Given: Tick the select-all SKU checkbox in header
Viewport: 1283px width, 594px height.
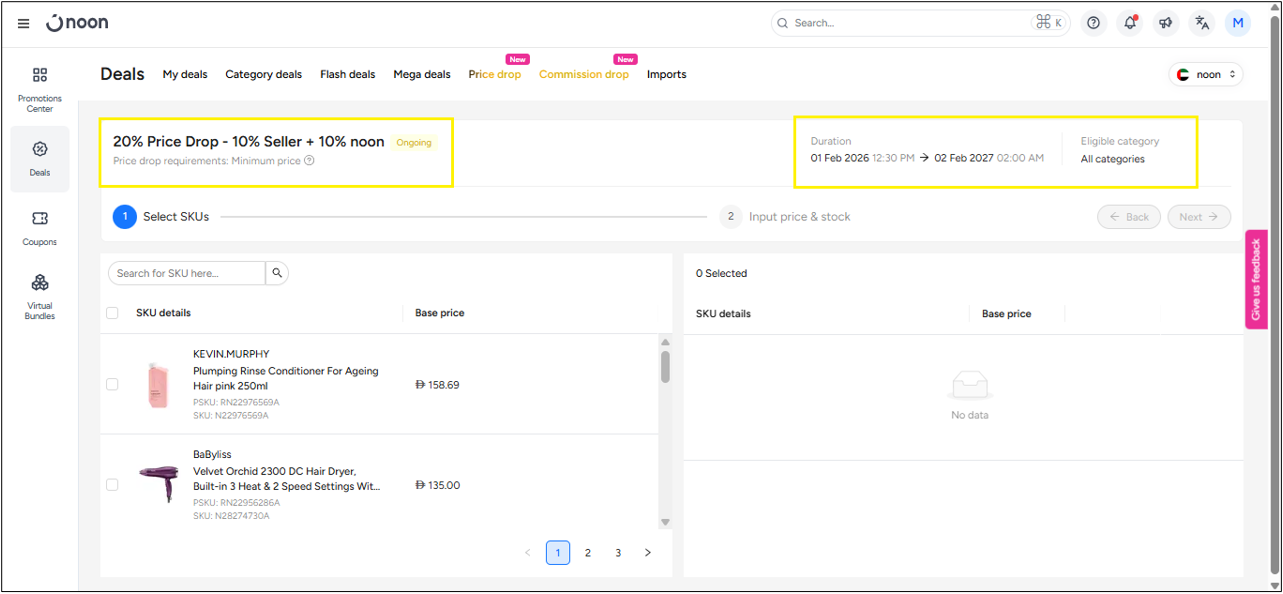Looking at the screenshot, I should (x=112, y=313).
